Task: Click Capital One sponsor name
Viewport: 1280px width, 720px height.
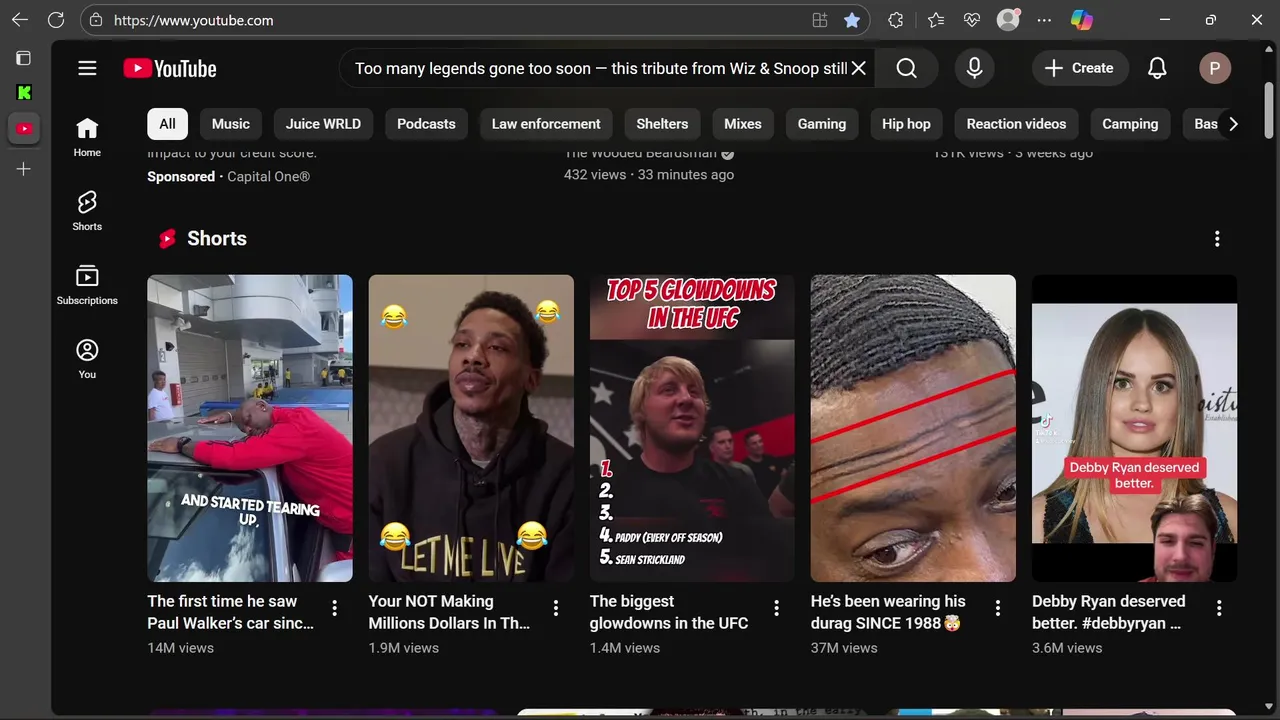Action: (x=268, y=176)
